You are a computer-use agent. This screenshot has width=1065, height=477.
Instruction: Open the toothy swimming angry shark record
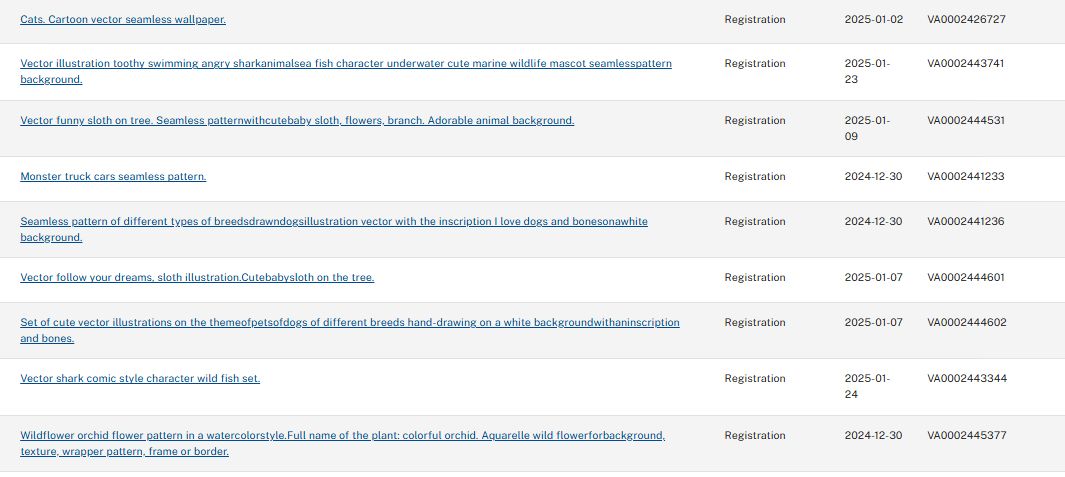pos(345,63)
